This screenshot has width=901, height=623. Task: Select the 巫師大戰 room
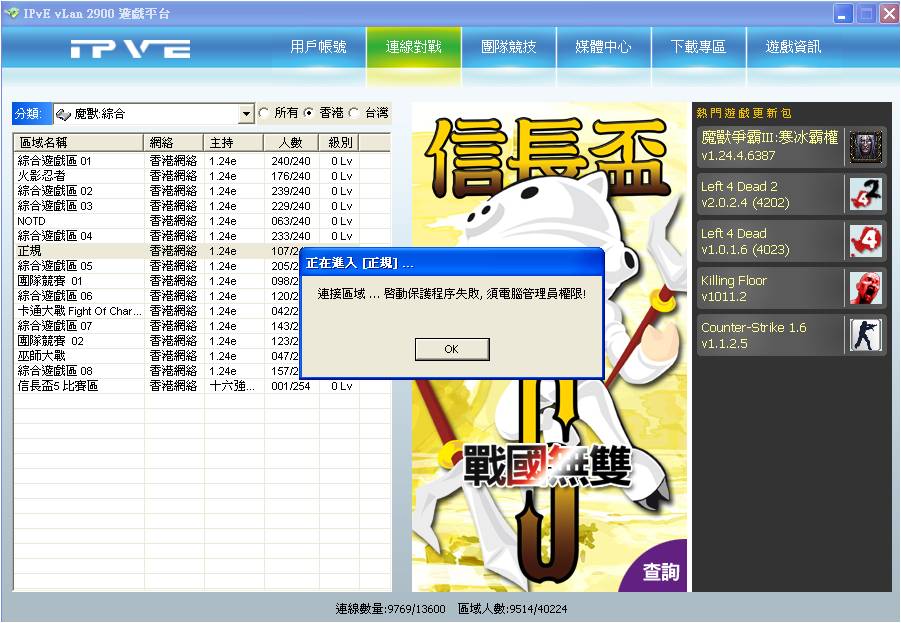click(156, 356)
